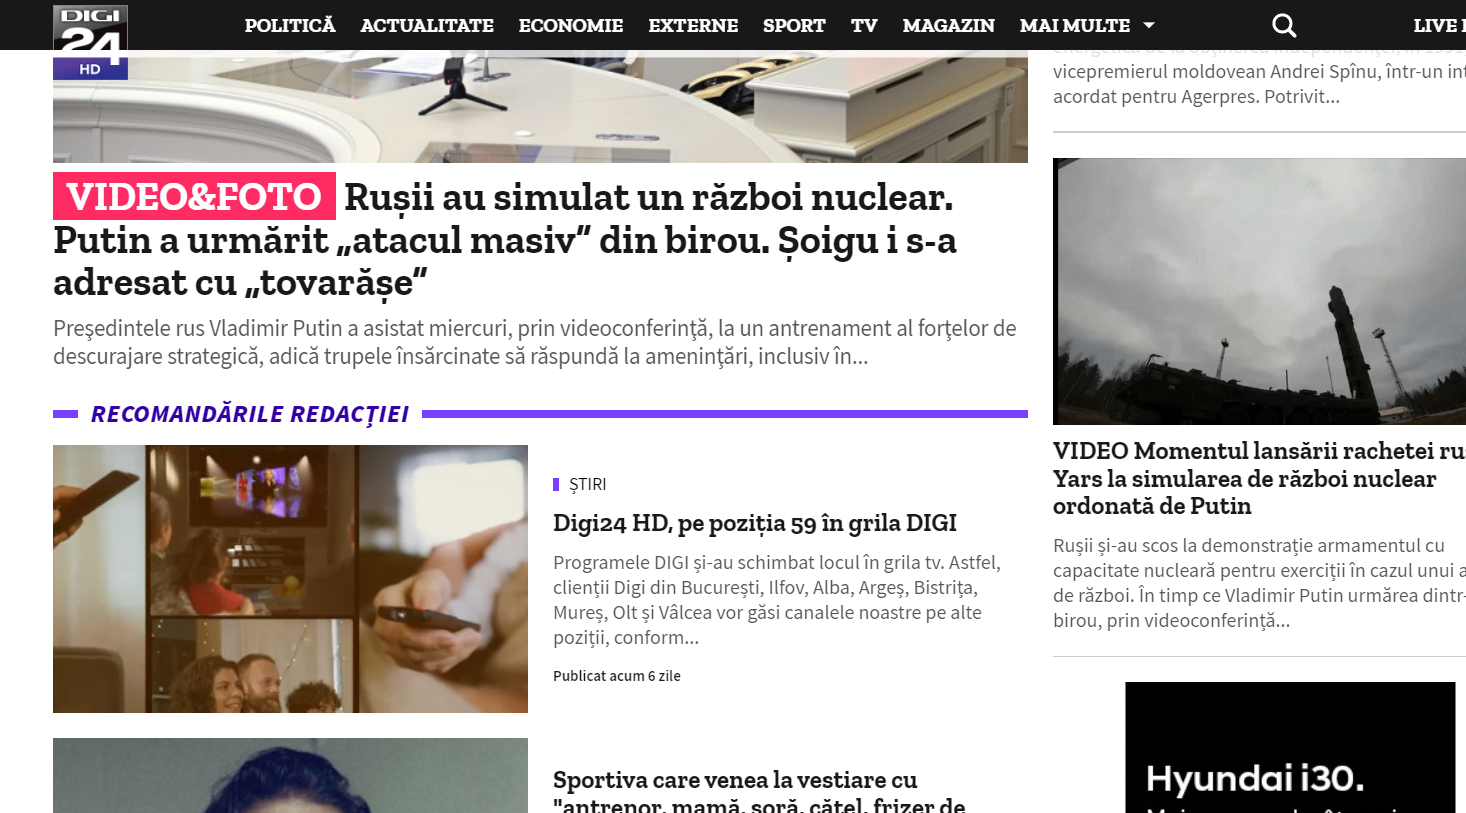Open headline about Rușii simulating nuclear war

505,240
